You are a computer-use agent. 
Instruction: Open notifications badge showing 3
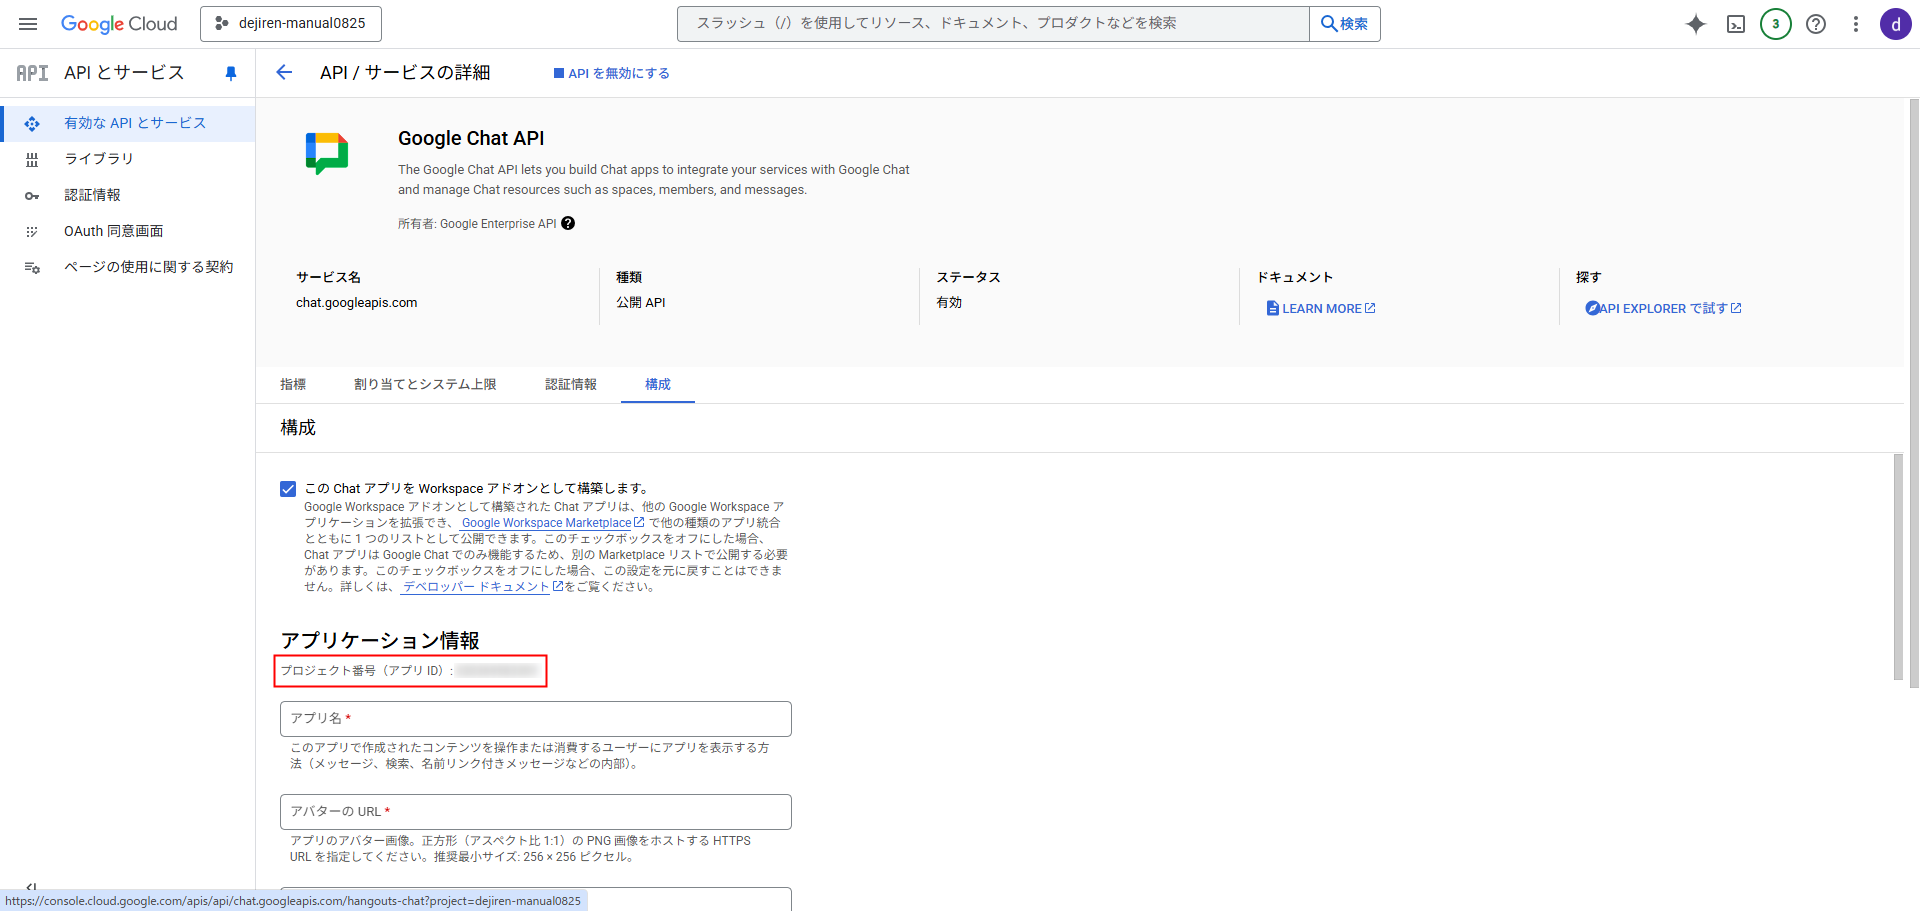click(1776, 24)
